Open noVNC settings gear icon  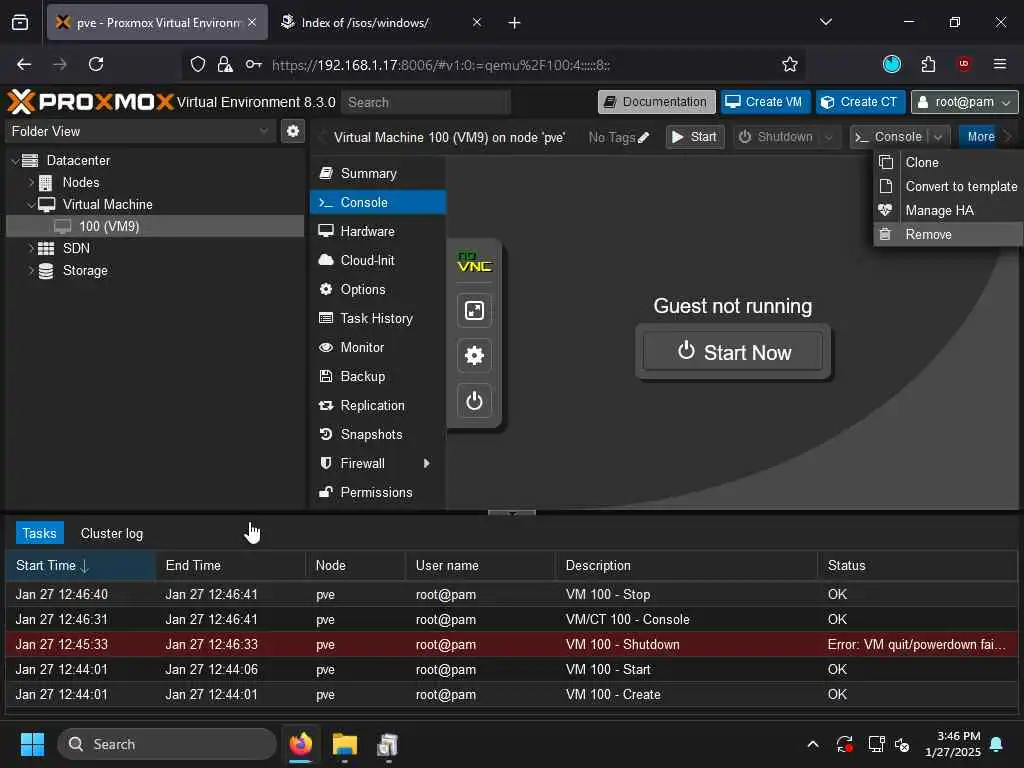pyautogui.click(x=474, y=355)
